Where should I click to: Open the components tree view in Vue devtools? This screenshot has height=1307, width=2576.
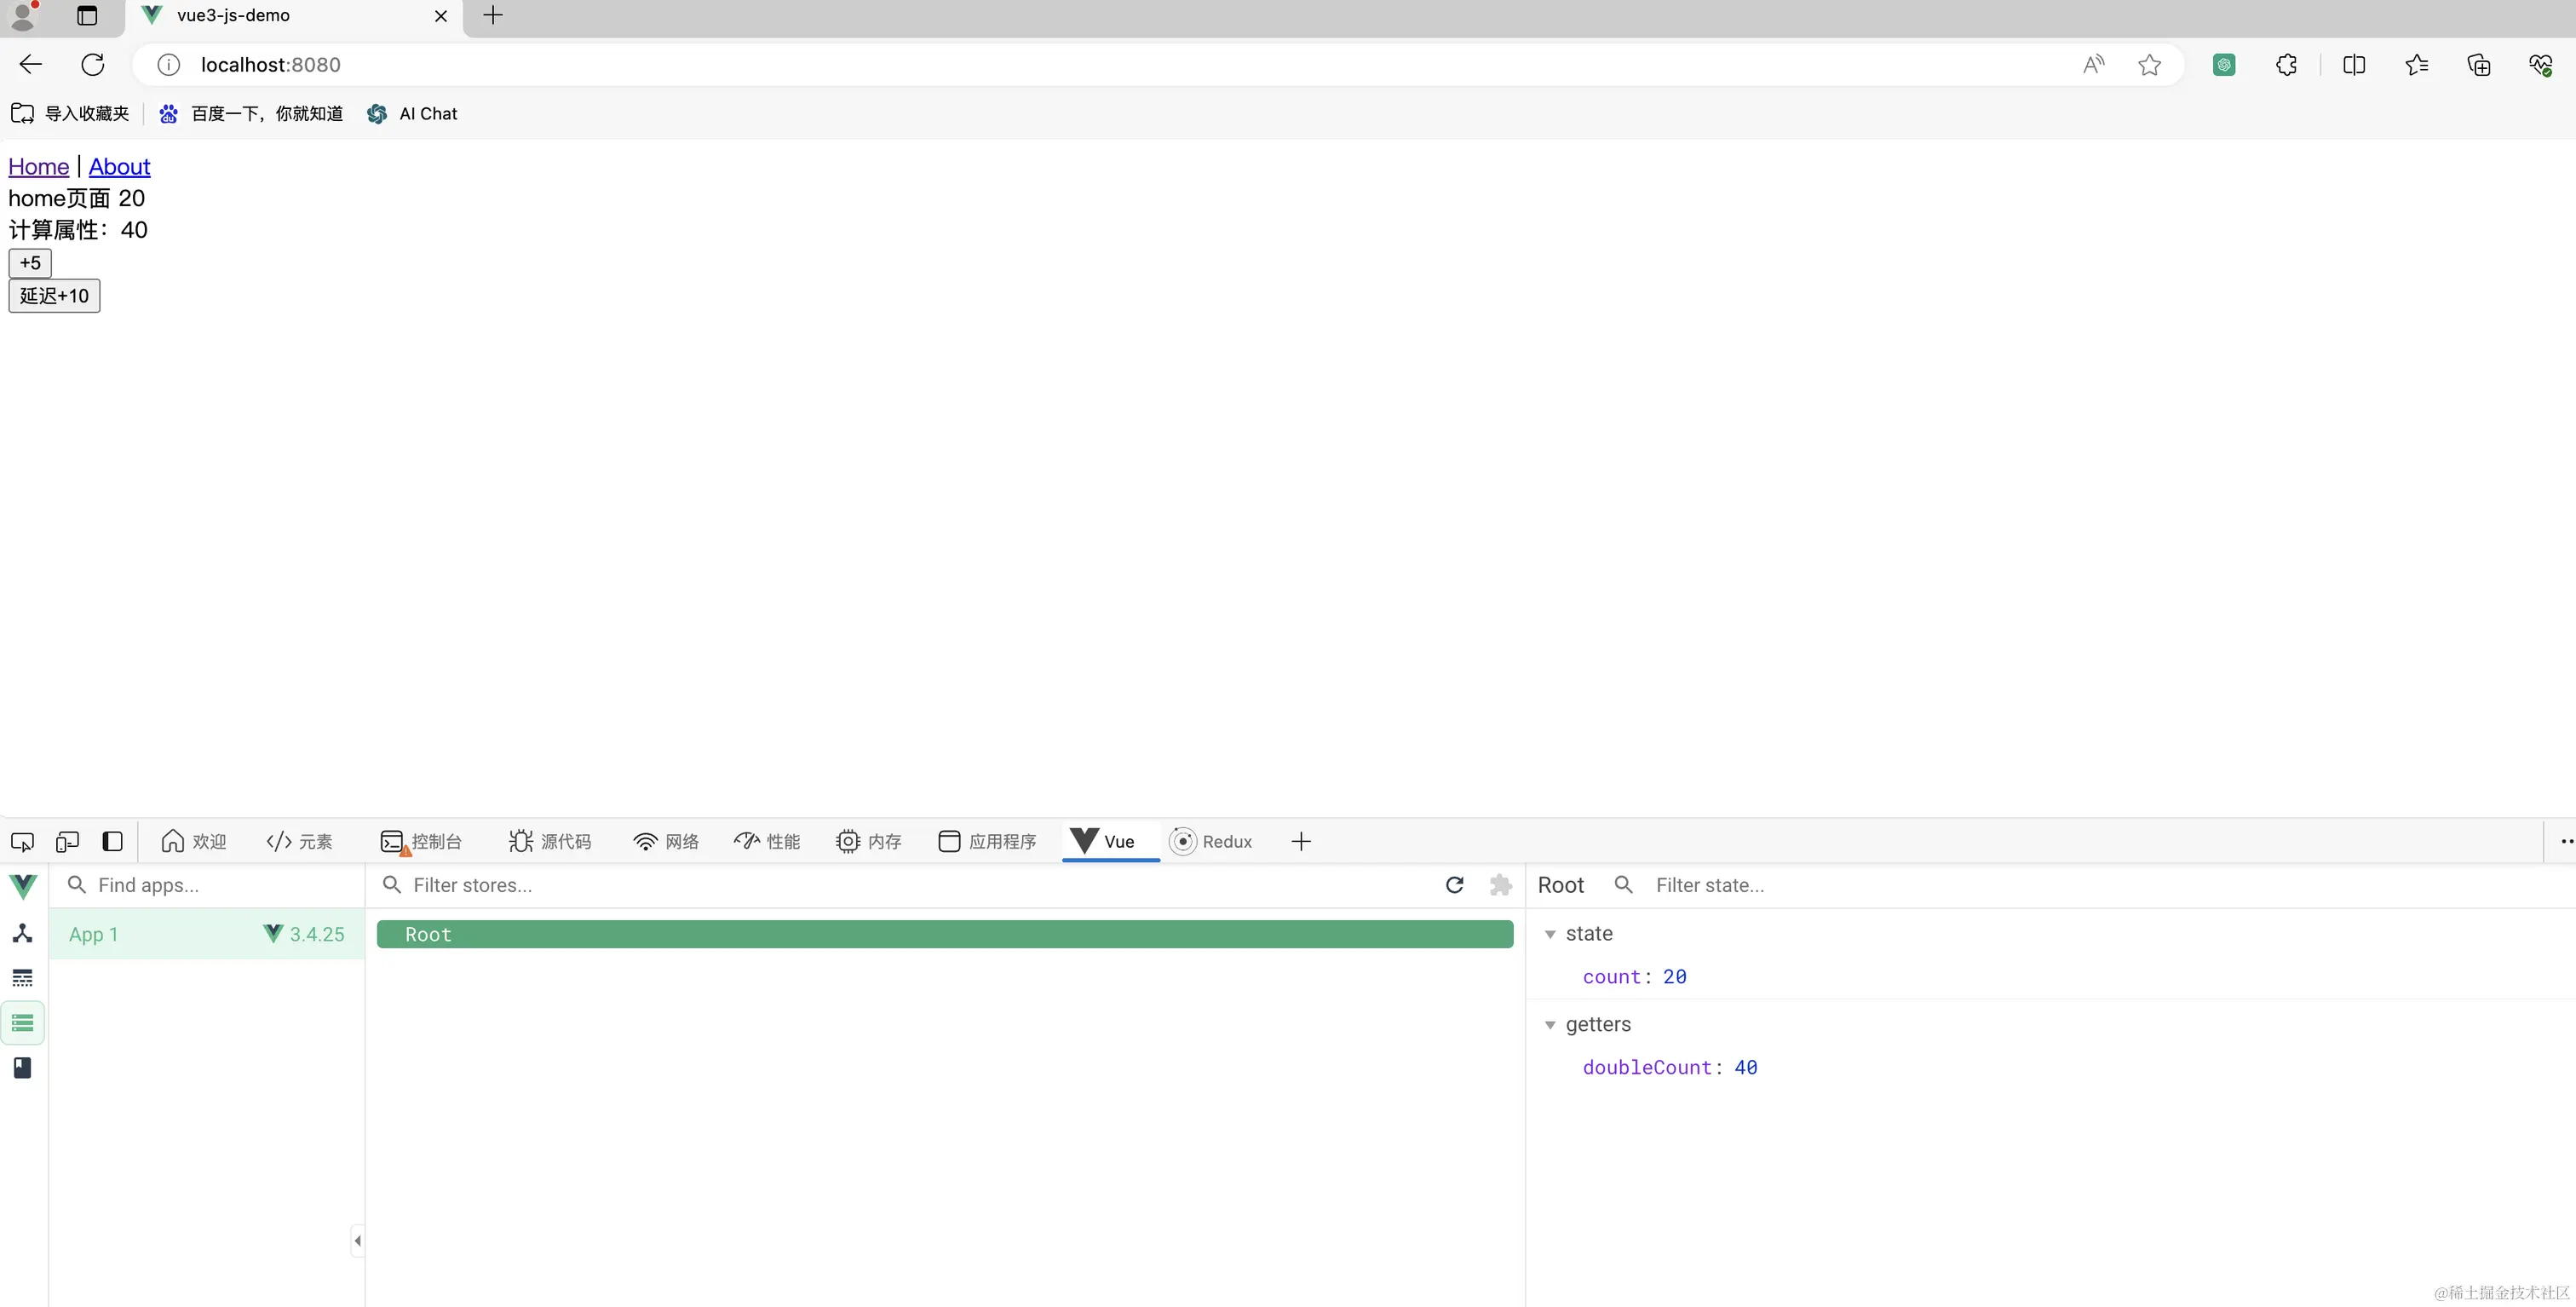pyautogui.click(x=22, y=933)
